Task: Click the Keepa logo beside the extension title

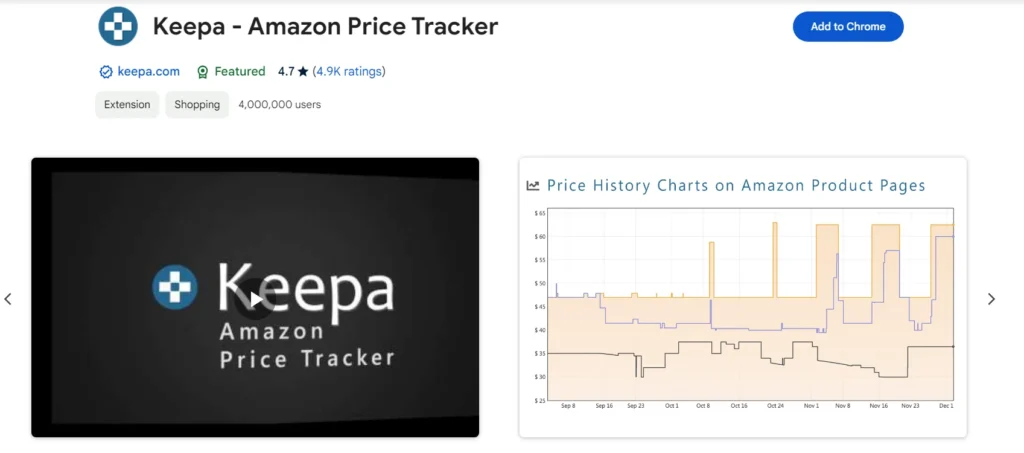Action: coord(118,27)
